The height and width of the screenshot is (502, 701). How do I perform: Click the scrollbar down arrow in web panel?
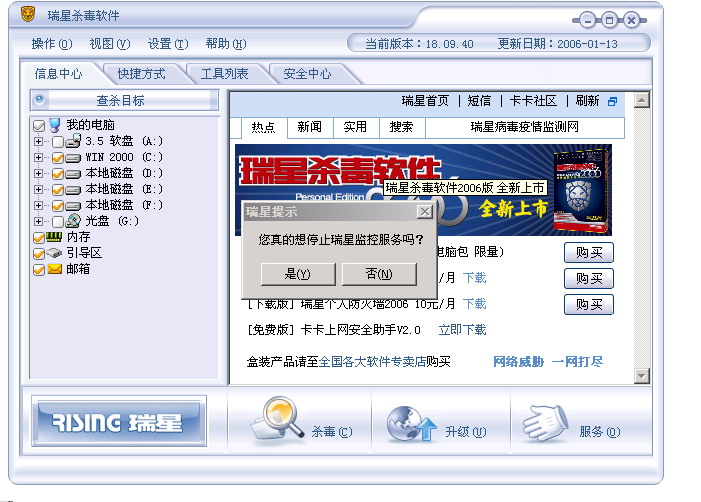[642, 376]
